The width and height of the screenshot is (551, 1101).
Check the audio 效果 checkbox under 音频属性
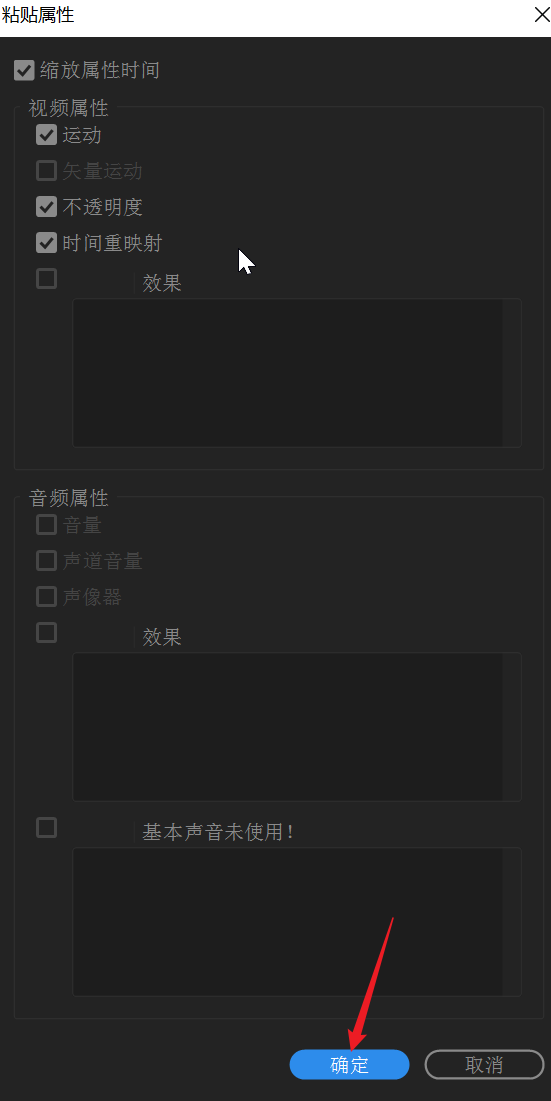coord(46,633)
